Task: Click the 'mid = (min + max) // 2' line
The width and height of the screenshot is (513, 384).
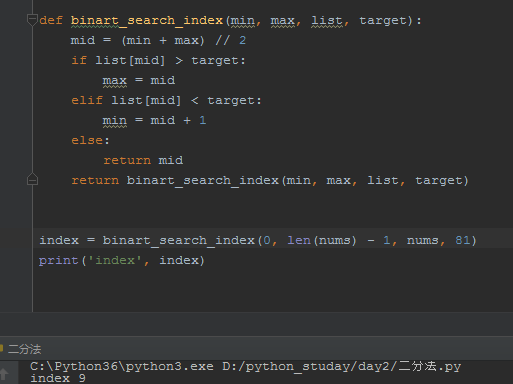Action: pos(158,41)
